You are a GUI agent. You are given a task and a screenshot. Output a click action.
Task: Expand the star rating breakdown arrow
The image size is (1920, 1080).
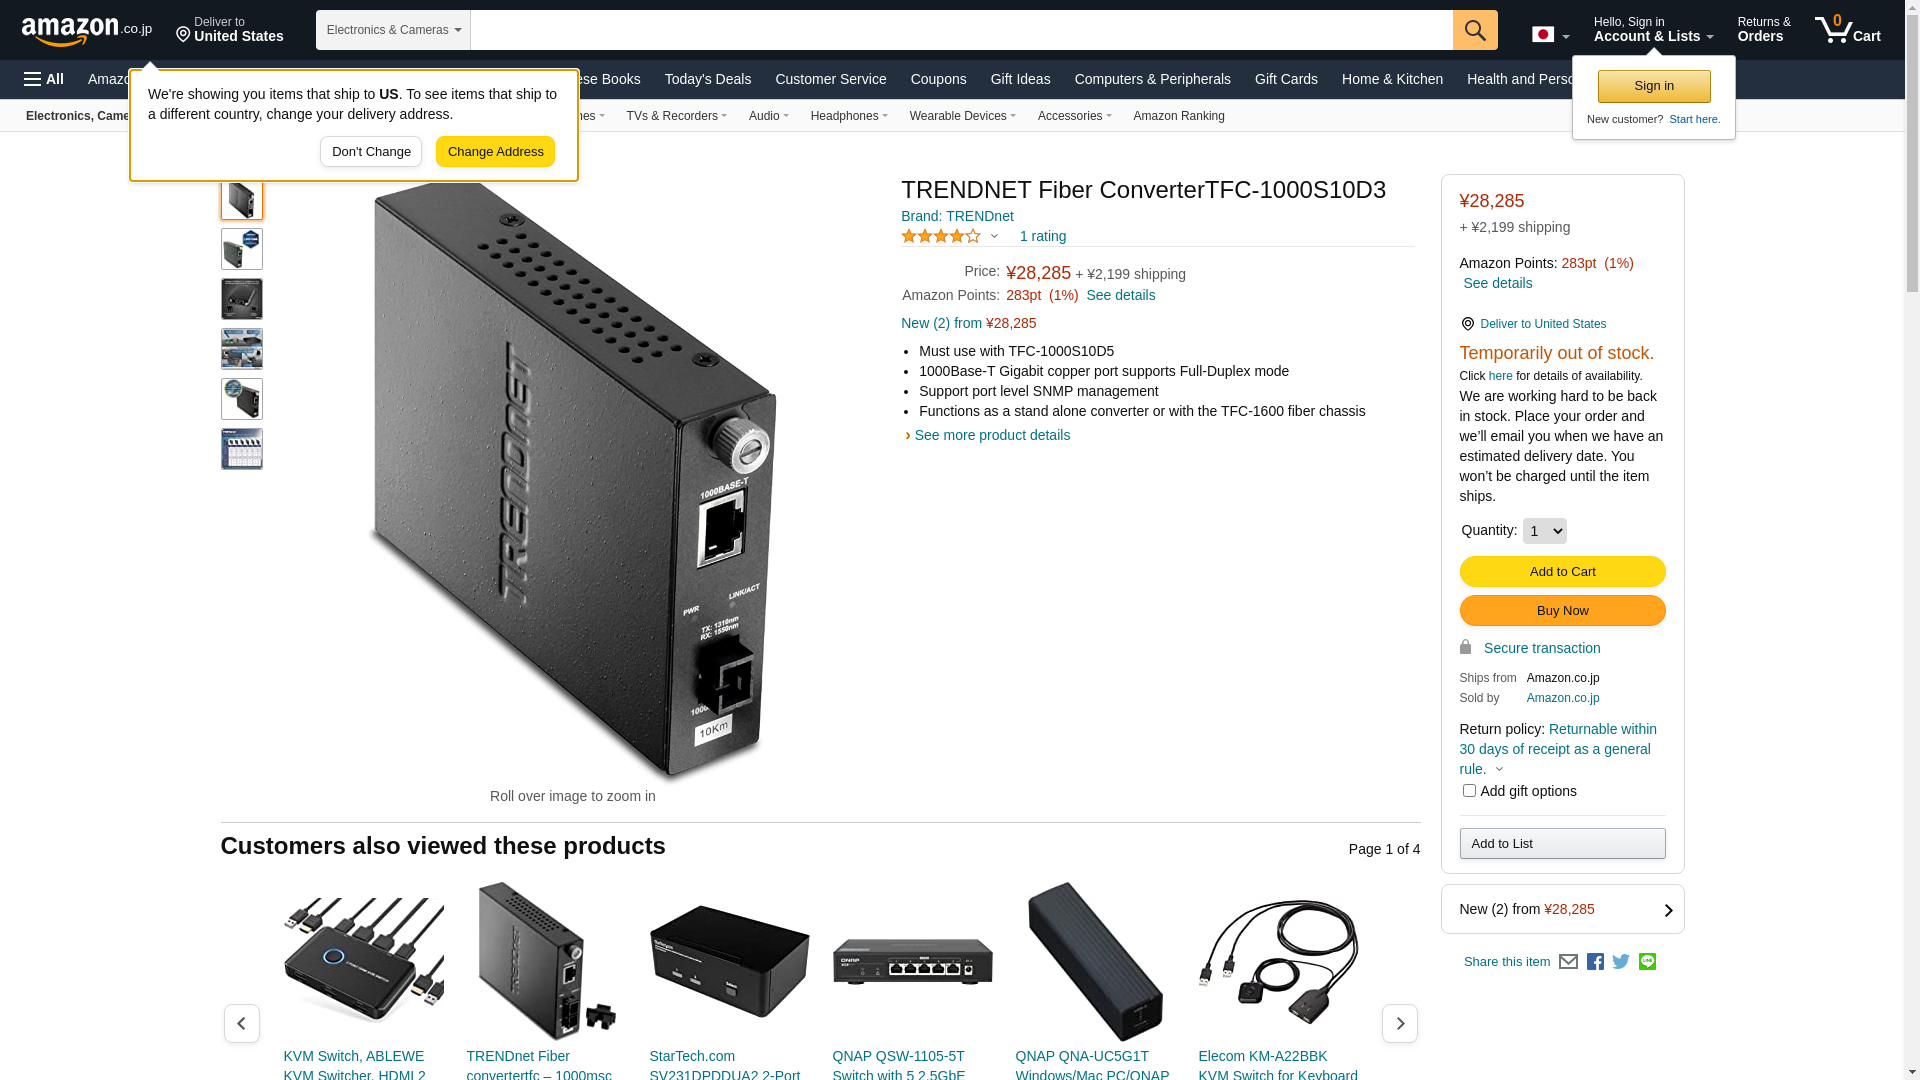click(x=994, y=237)
